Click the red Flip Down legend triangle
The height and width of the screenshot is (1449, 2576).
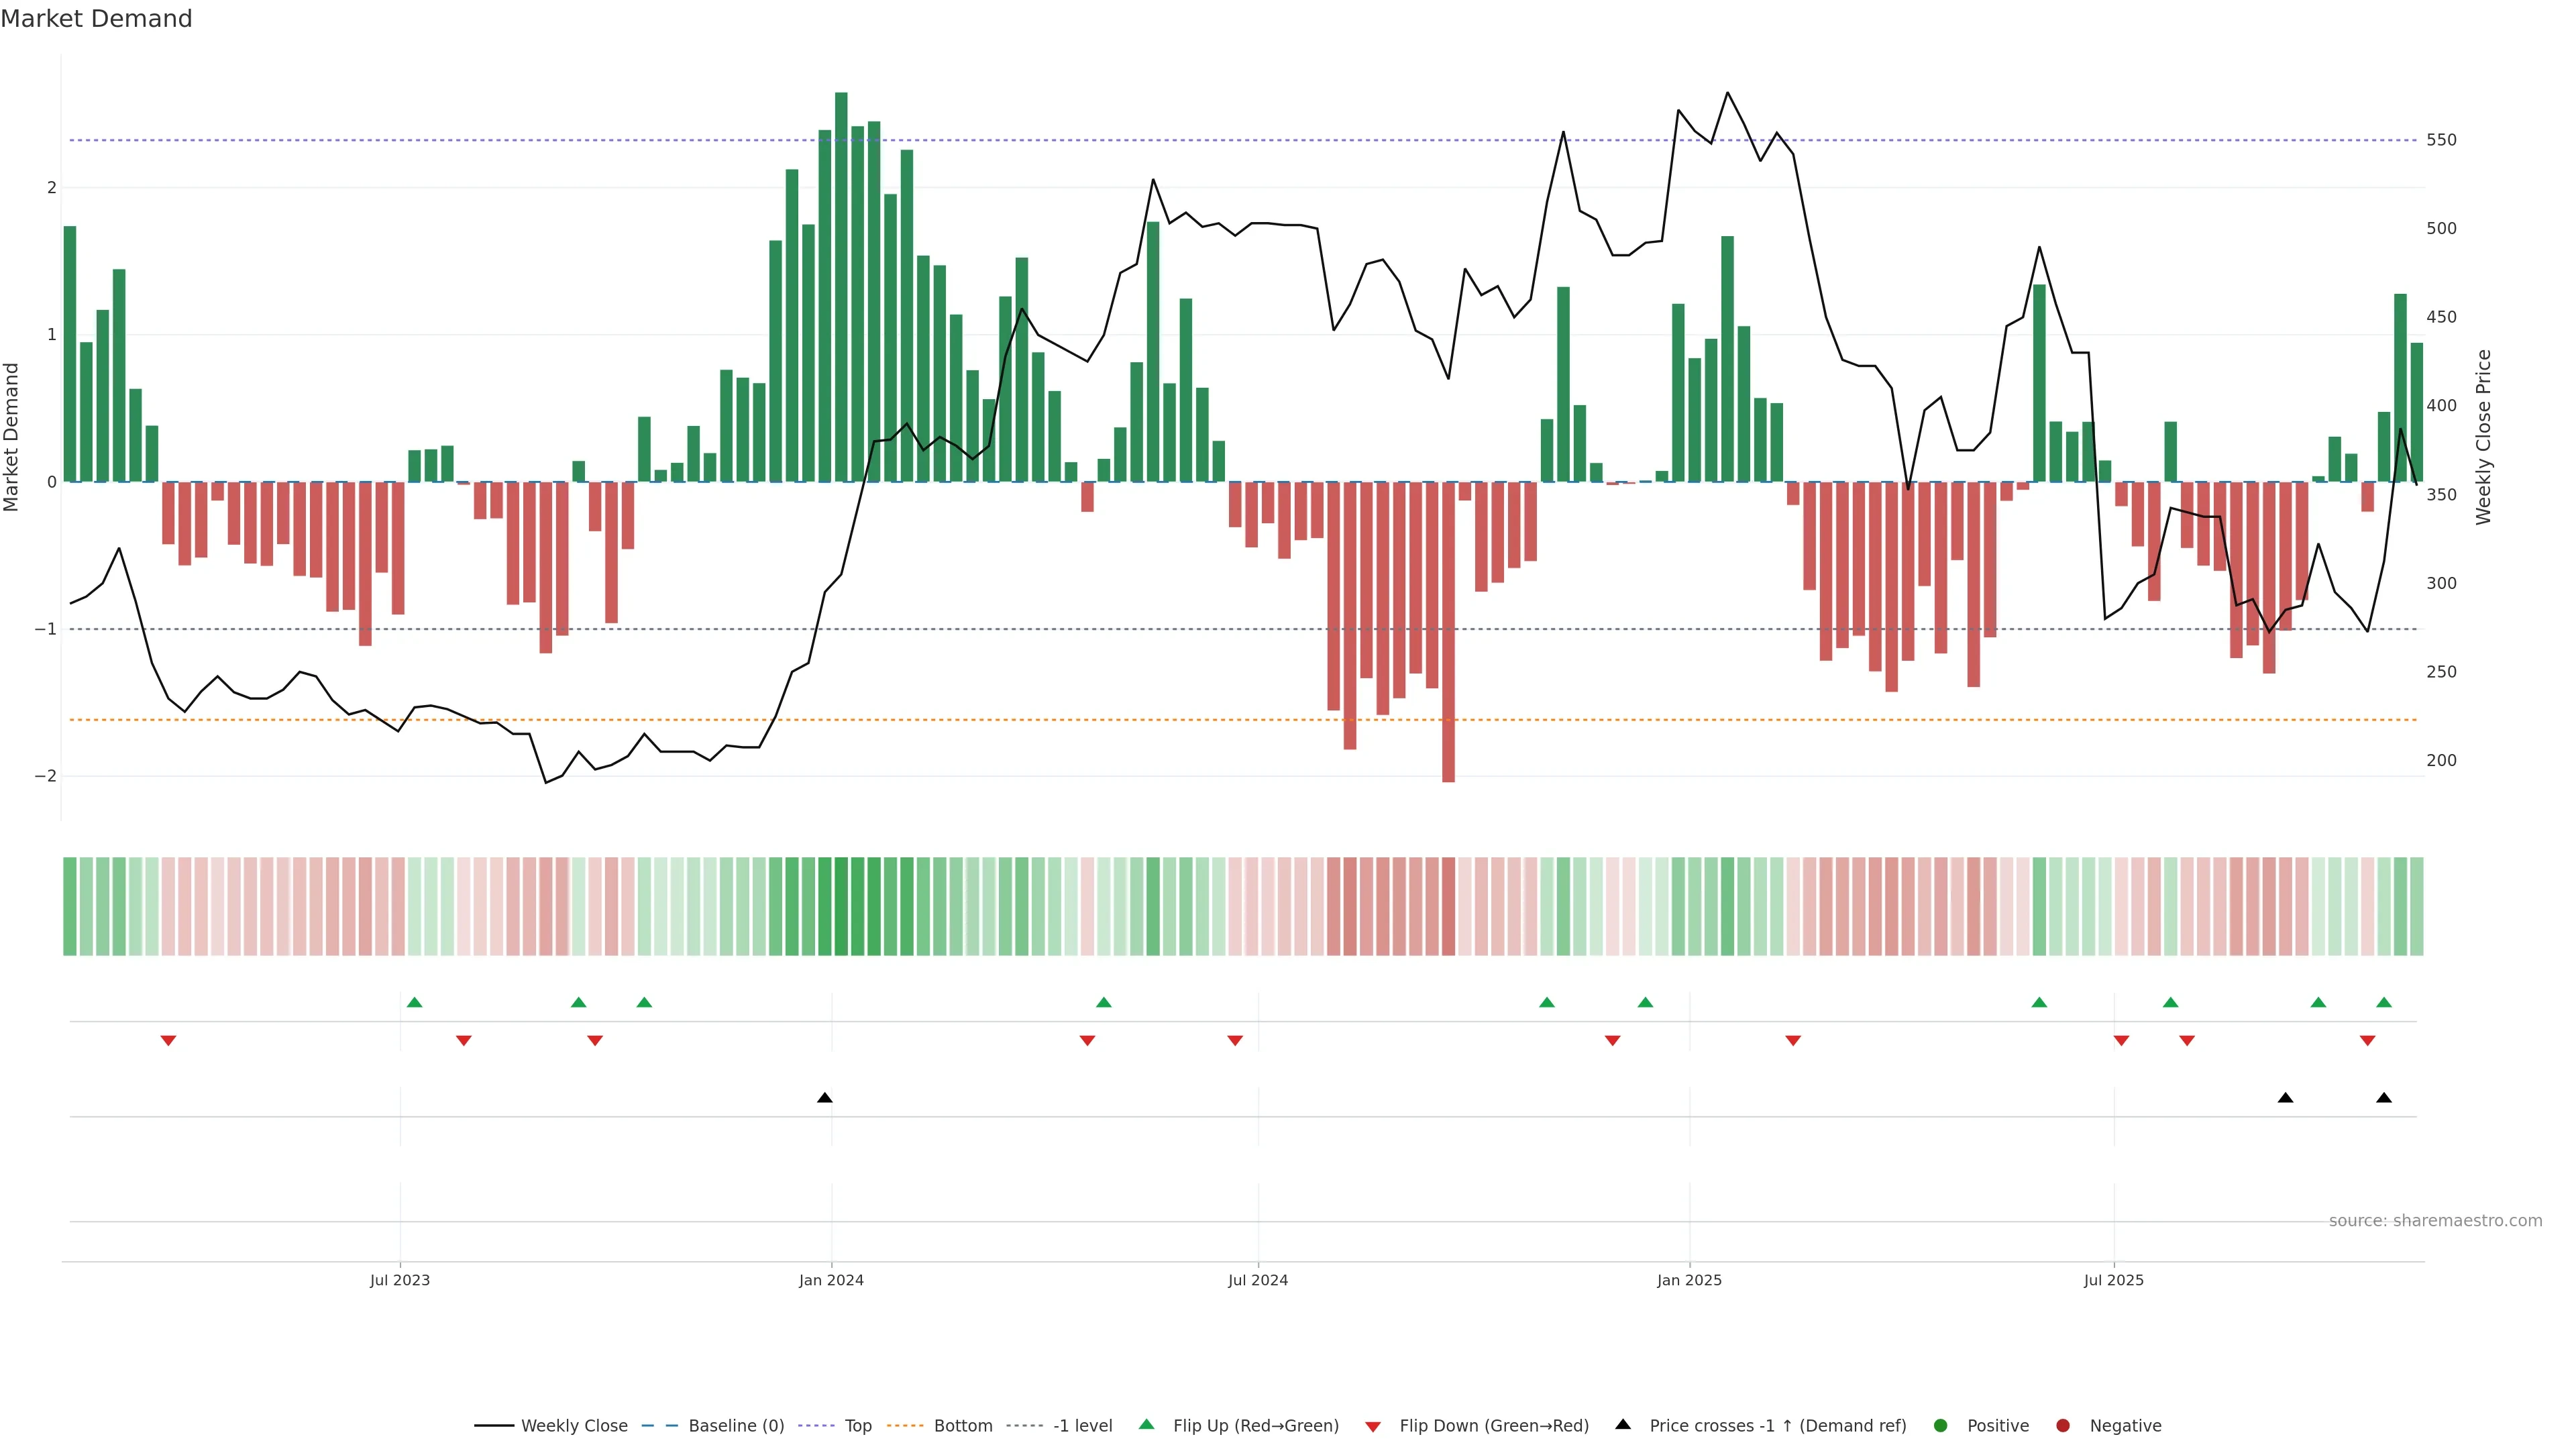tap(1373, 1427)
